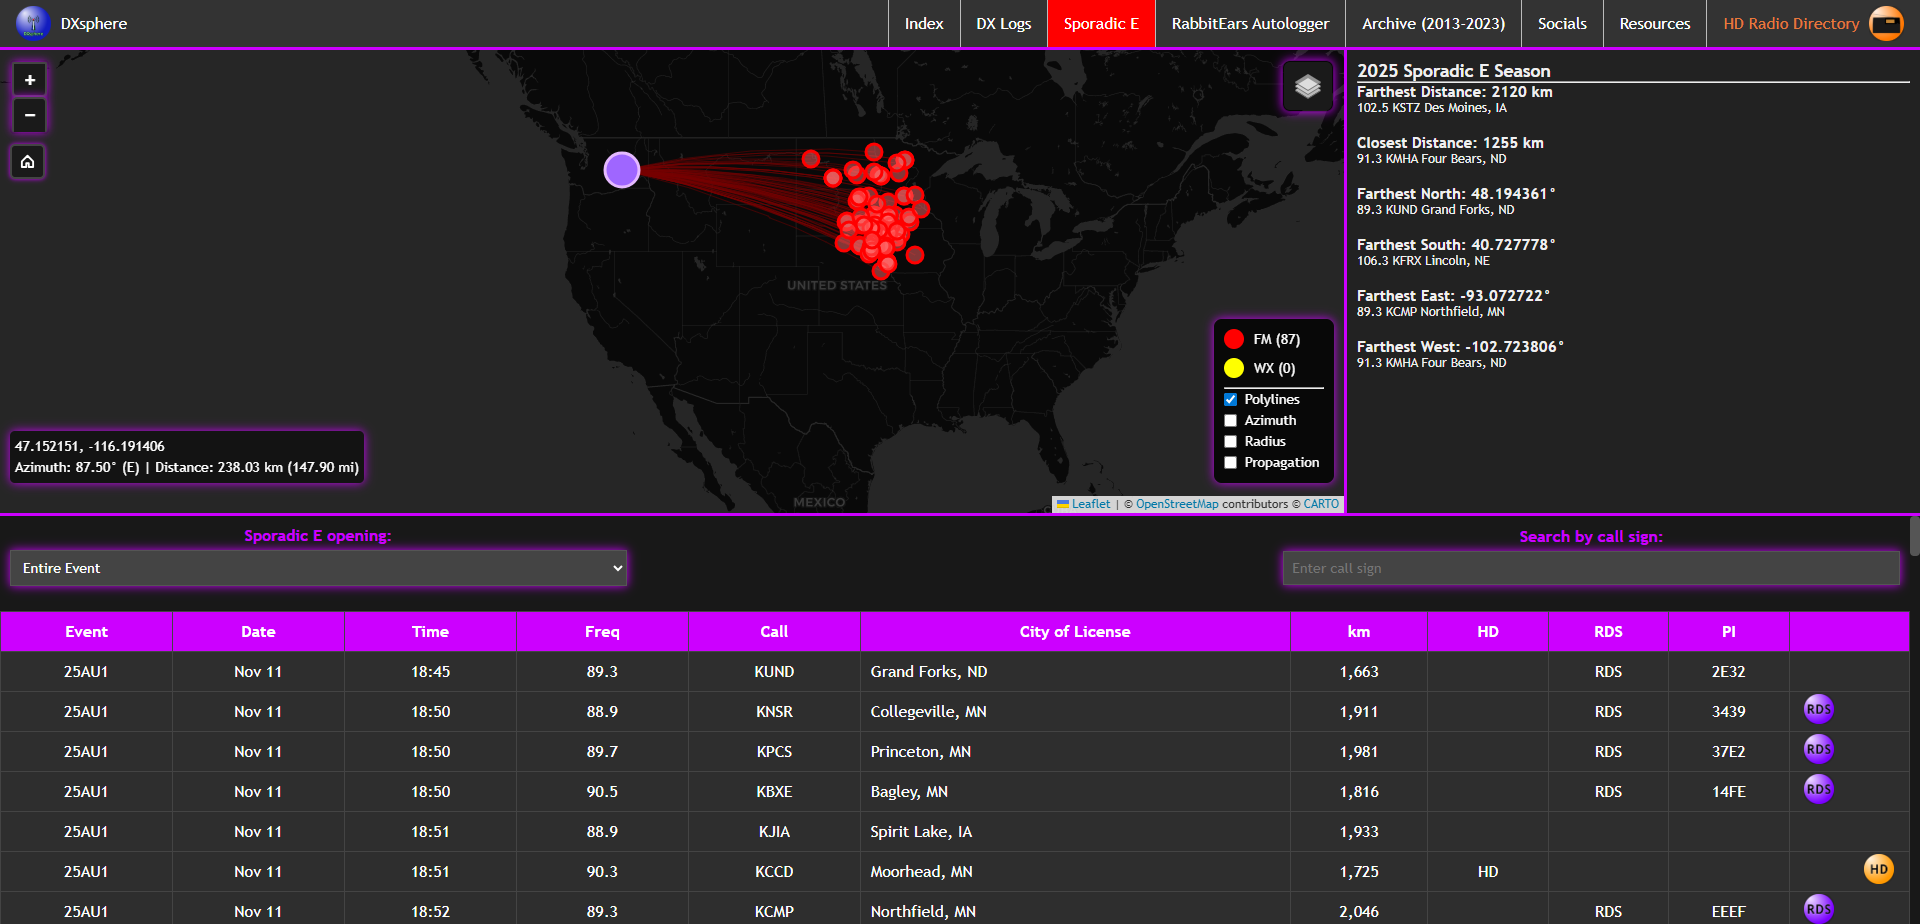Sort table by the km column header
1920x924 pixels.
(1358, 632)
